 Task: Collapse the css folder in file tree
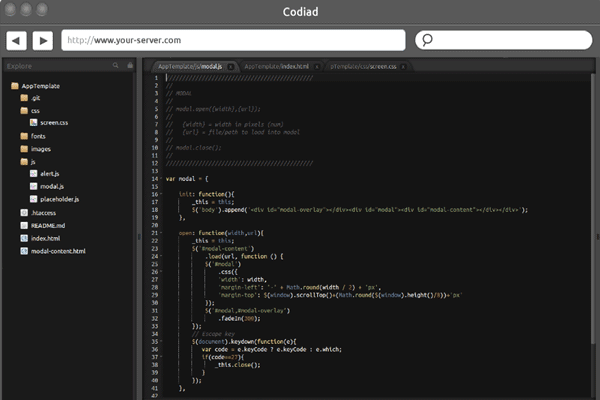(x=34, y=110)
